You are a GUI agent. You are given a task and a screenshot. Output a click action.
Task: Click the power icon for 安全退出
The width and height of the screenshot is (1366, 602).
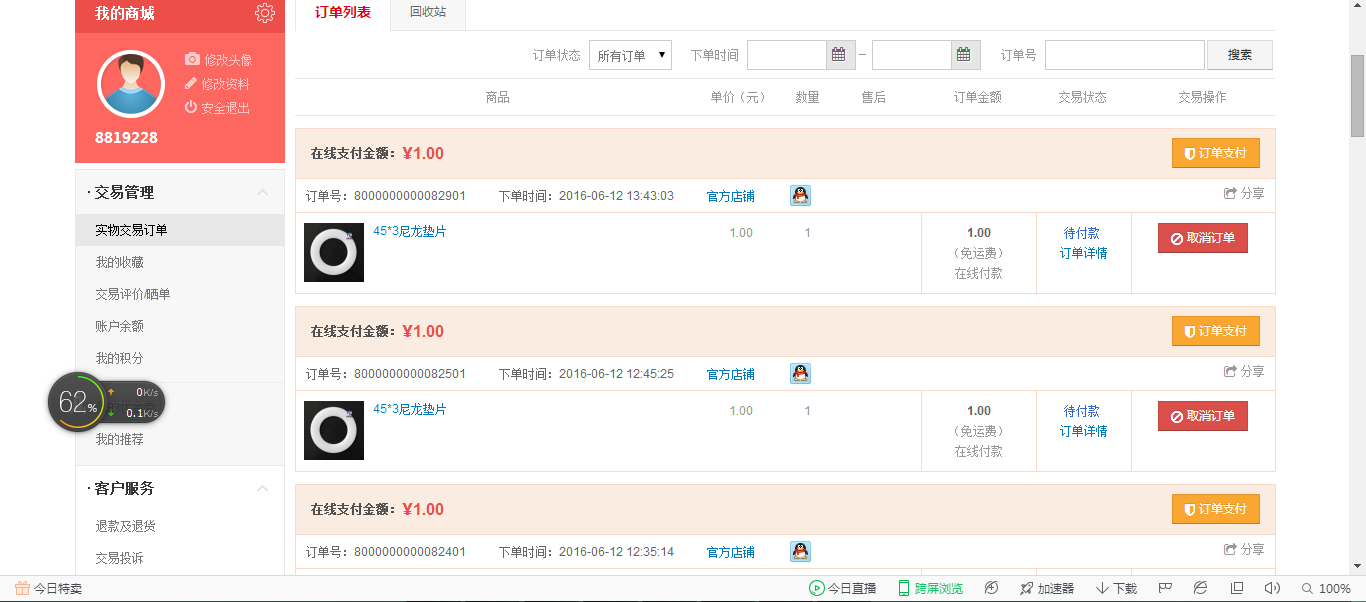tap(191, 107)
